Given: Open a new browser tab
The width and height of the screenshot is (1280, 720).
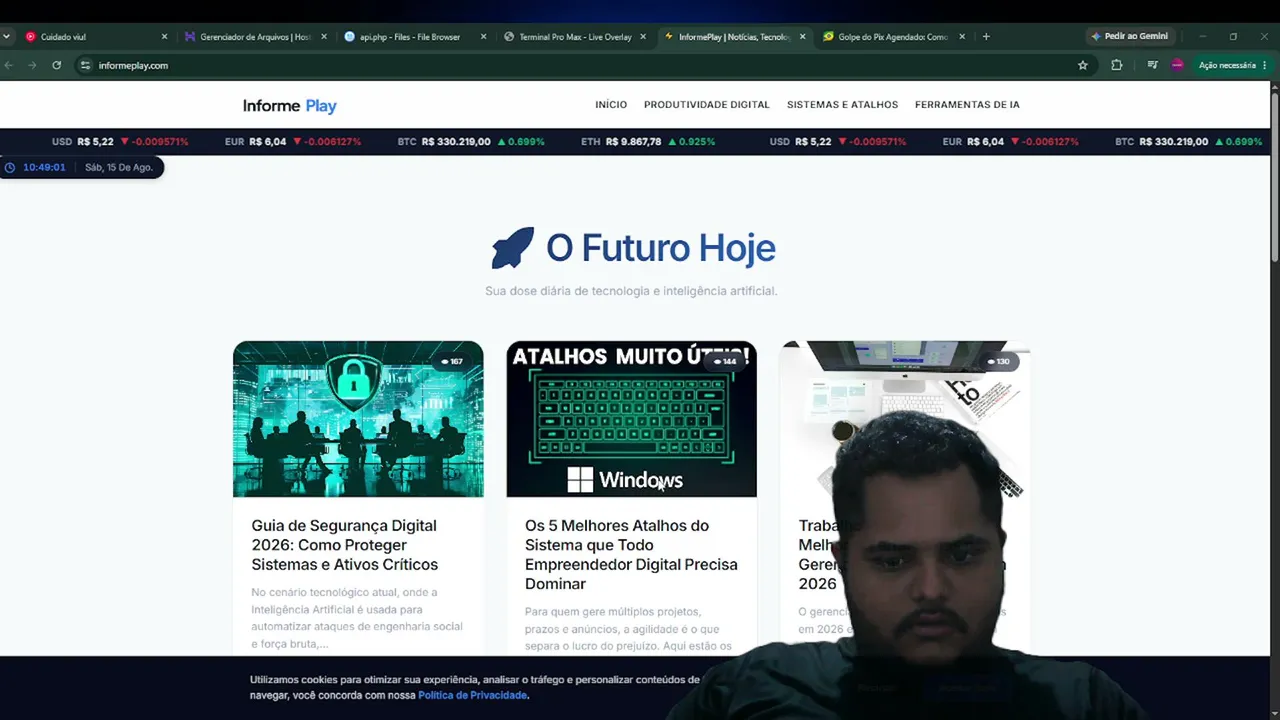Looking at the screenshot, I should click(x=986, y=37).
